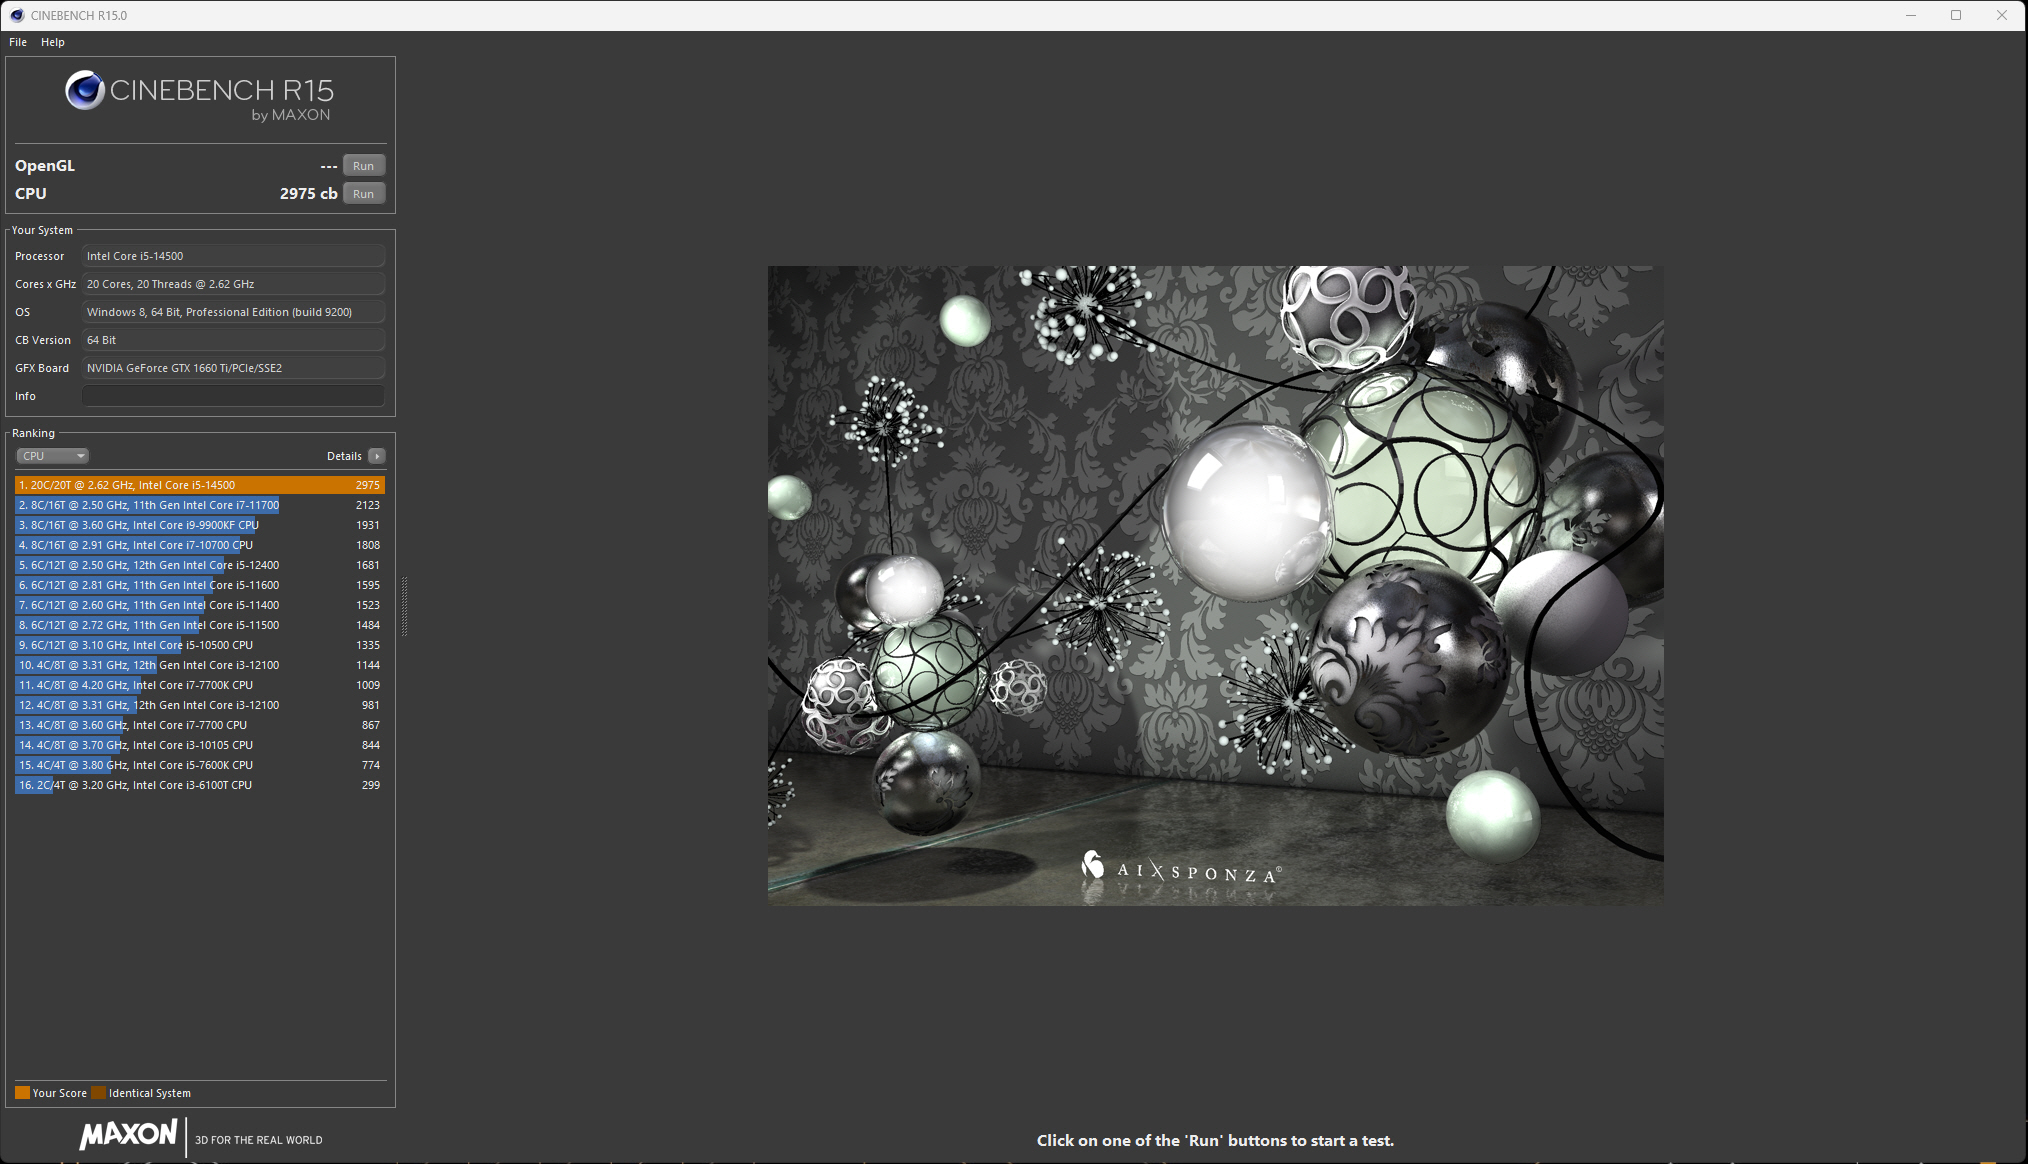
Task: Click the brown Identical System legend swatch
Action: (x=98, y=1093)
